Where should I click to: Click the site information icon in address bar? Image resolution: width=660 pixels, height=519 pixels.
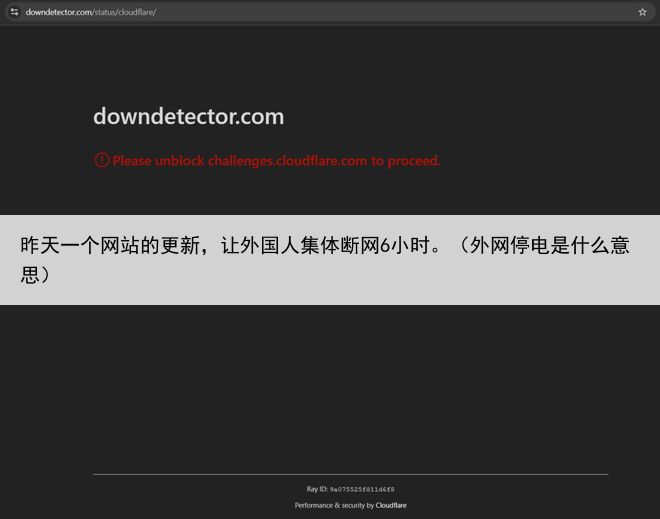click(14, 12)
